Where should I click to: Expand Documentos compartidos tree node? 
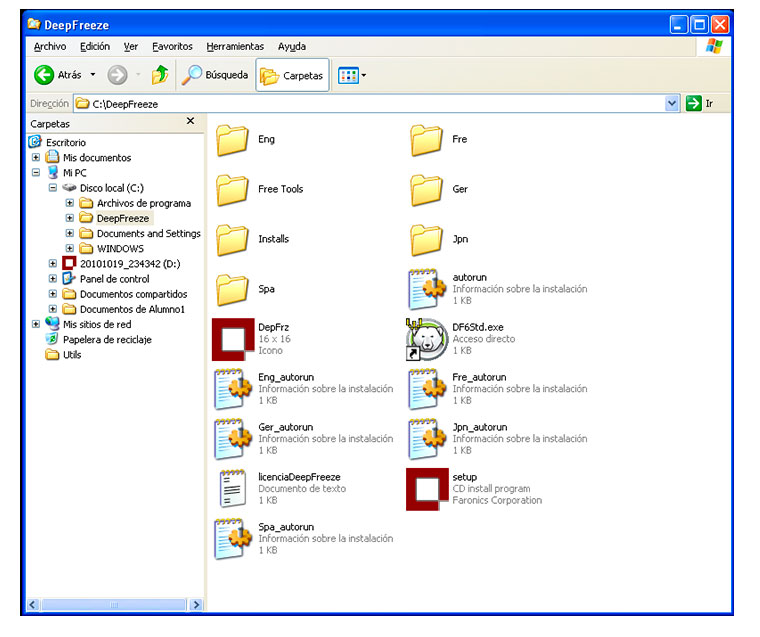(x=53, y=294)
